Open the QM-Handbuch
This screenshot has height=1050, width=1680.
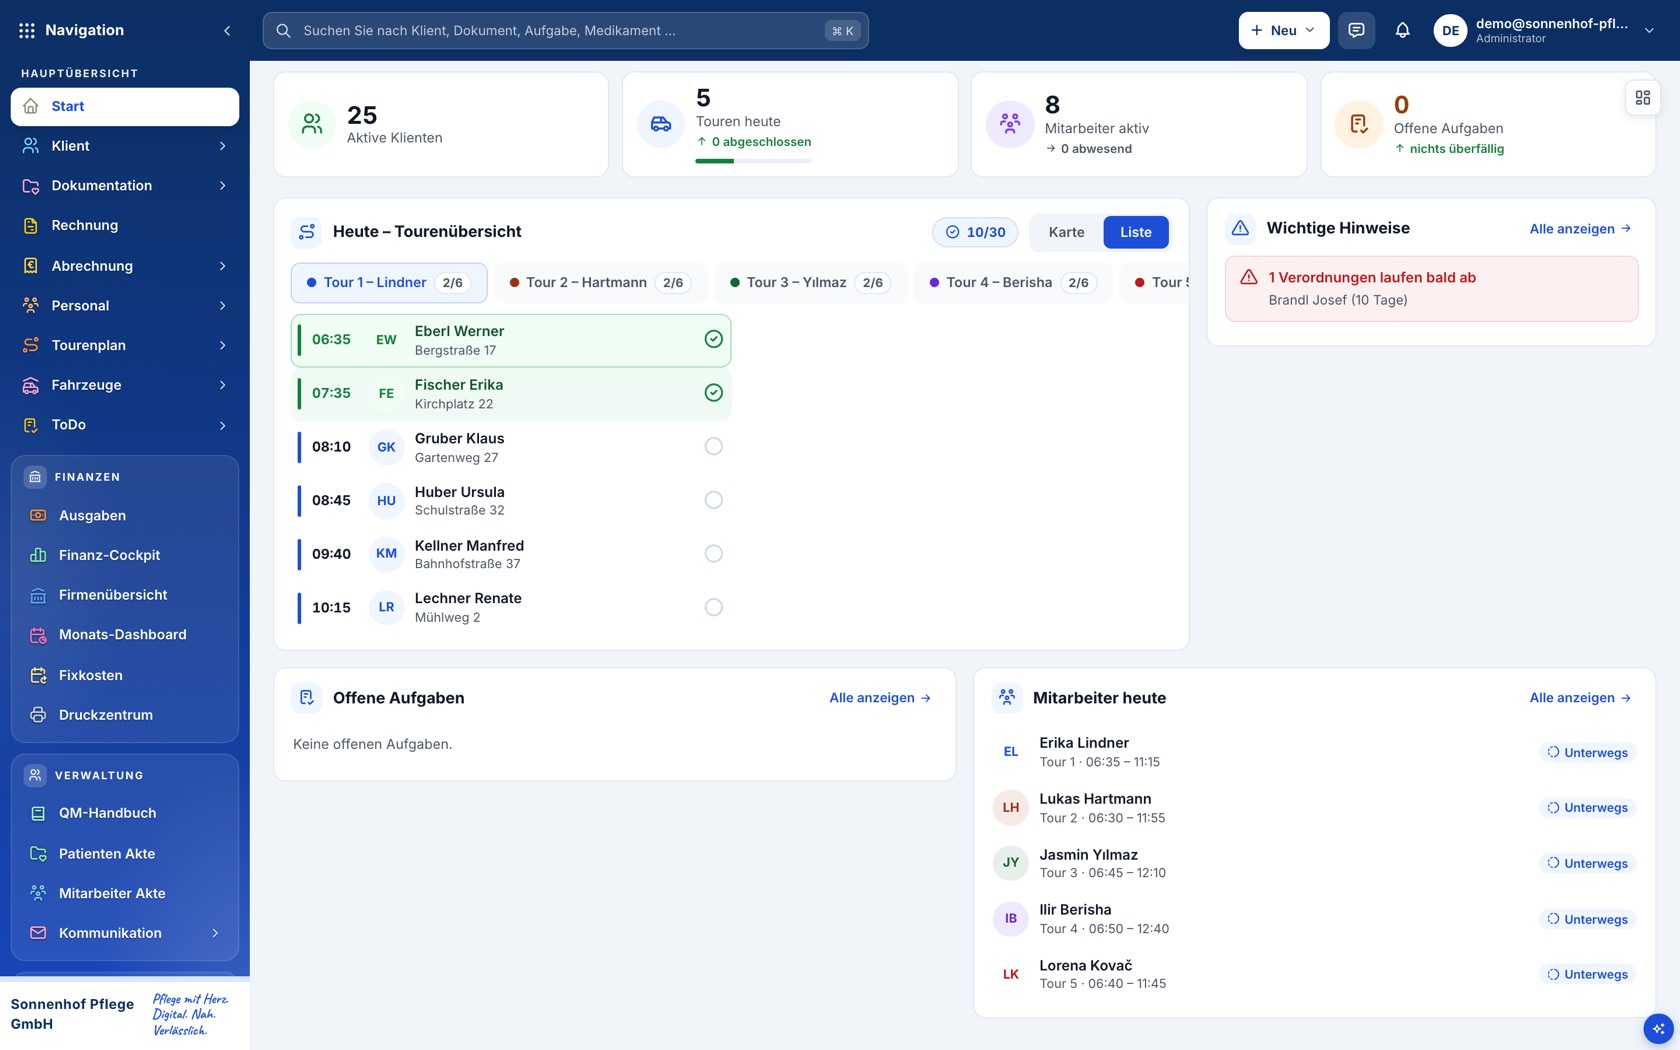(x=124, y=813)
